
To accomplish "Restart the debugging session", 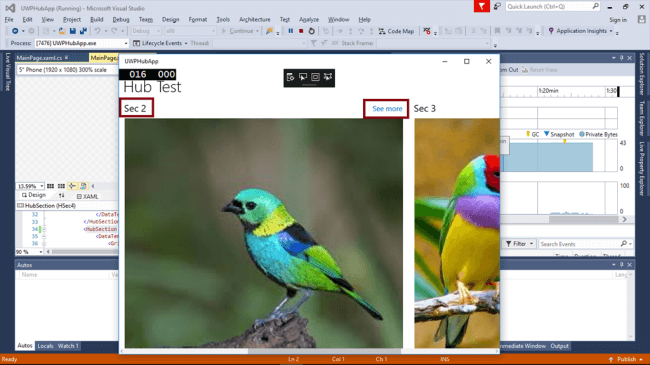I will pos(312,31).
